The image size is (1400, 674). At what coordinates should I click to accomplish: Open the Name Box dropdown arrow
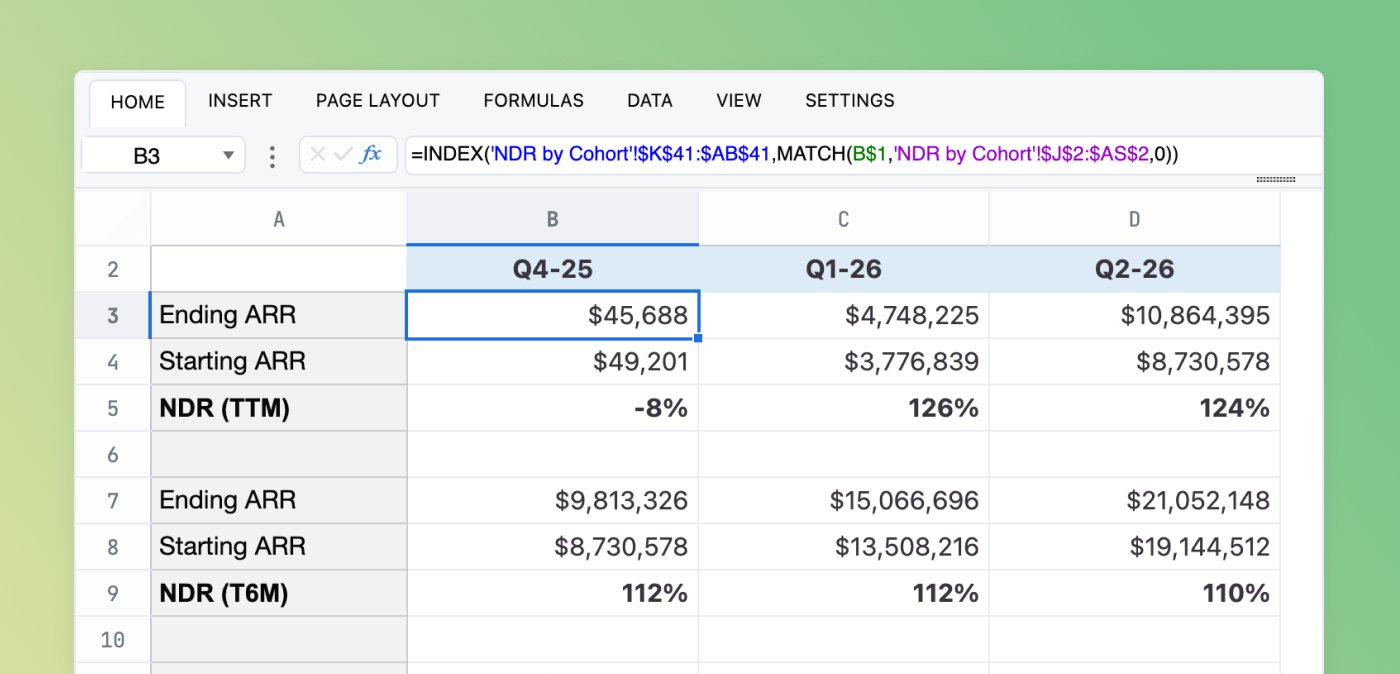point(228,156)
